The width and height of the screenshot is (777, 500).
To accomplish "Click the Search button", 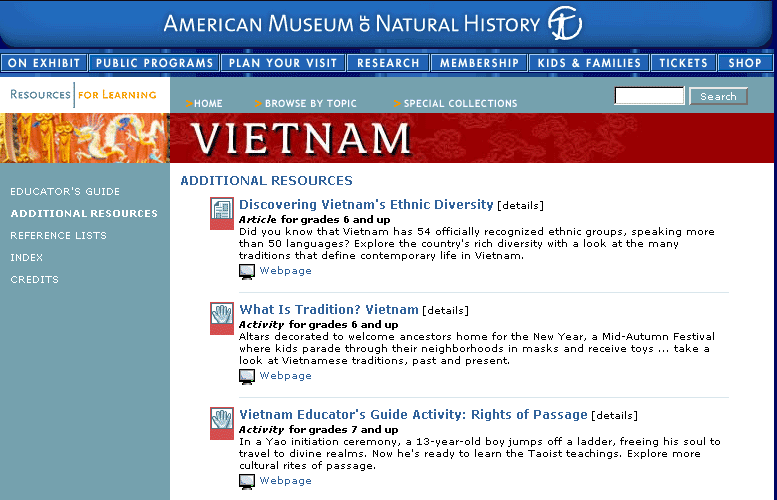I will (x=718, y=96).
